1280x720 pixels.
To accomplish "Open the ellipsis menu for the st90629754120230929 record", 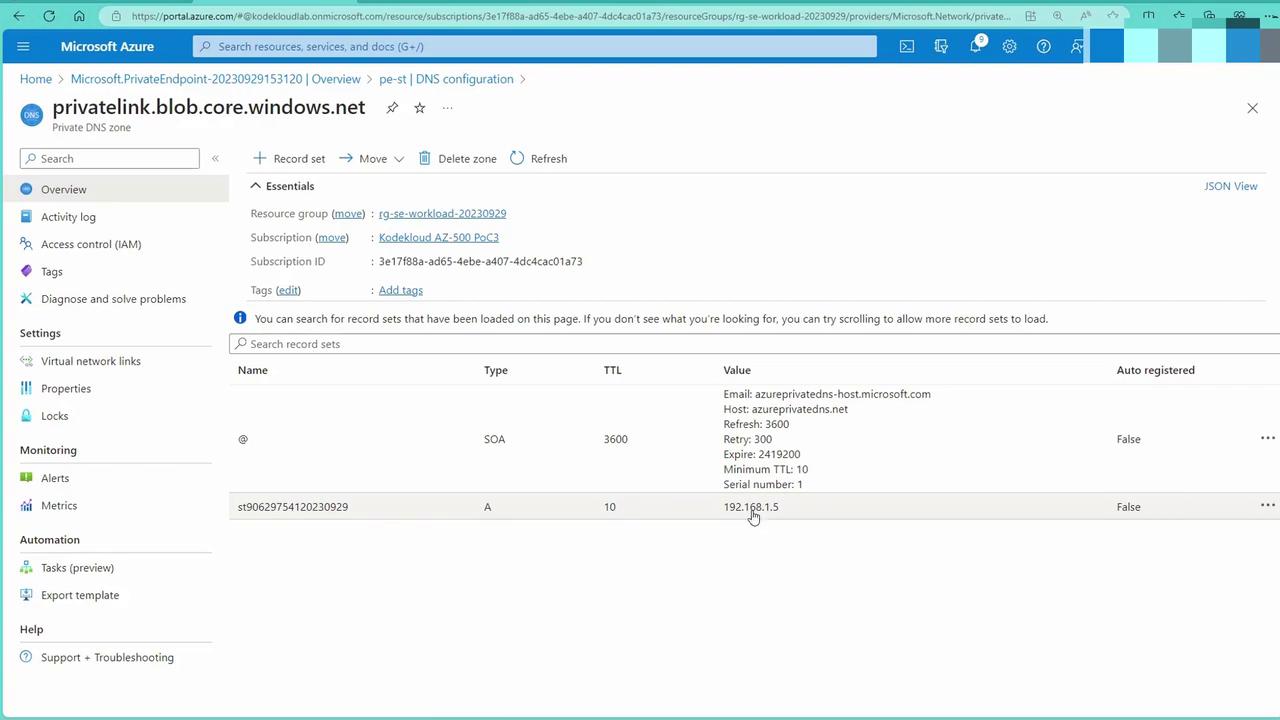I will coord(1267,506).
